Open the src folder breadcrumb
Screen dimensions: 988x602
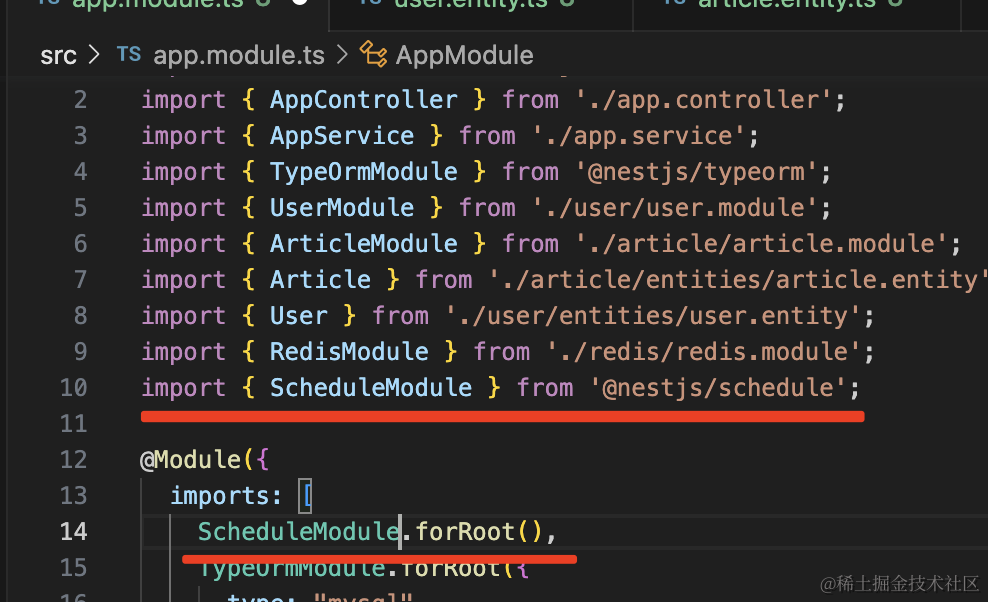click(x=58, y=55)
